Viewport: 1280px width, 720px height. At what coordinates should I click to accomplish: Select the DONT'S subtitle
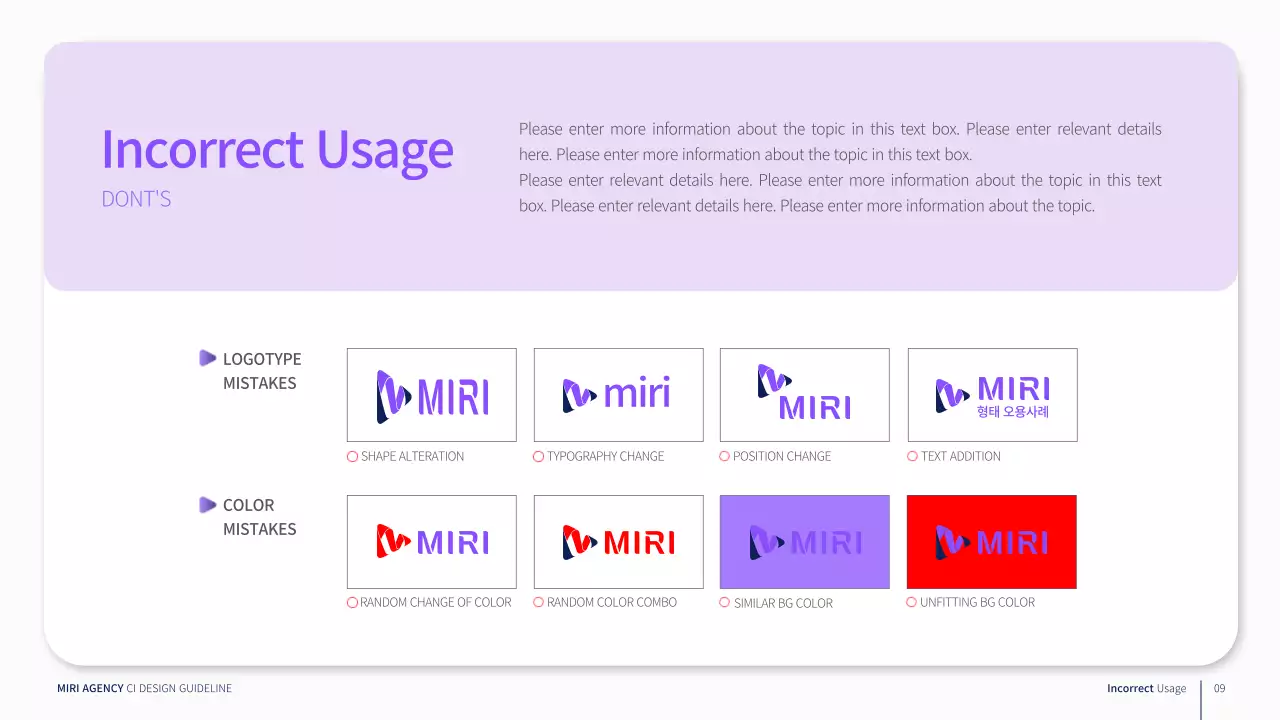coord(136,199)
